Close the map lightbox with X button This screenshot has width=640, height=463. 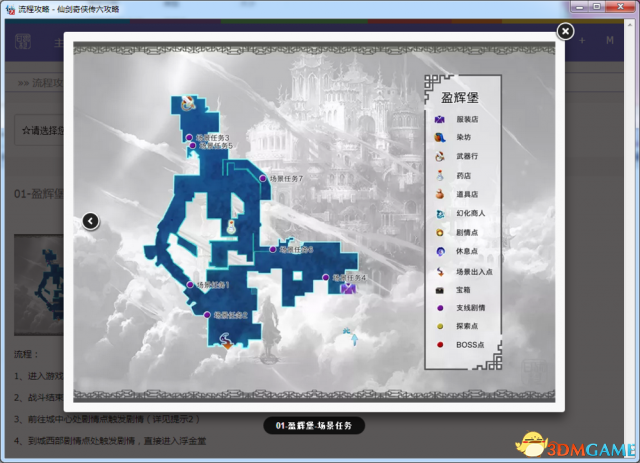(x=565, y=31)
